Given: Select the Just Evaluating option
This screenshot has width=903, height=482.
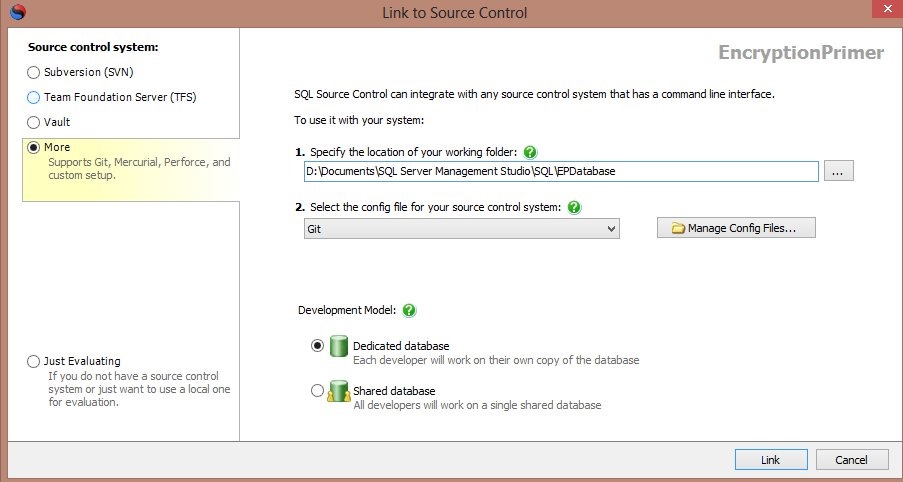Looking at the screenshot, I should pos(34,361).
